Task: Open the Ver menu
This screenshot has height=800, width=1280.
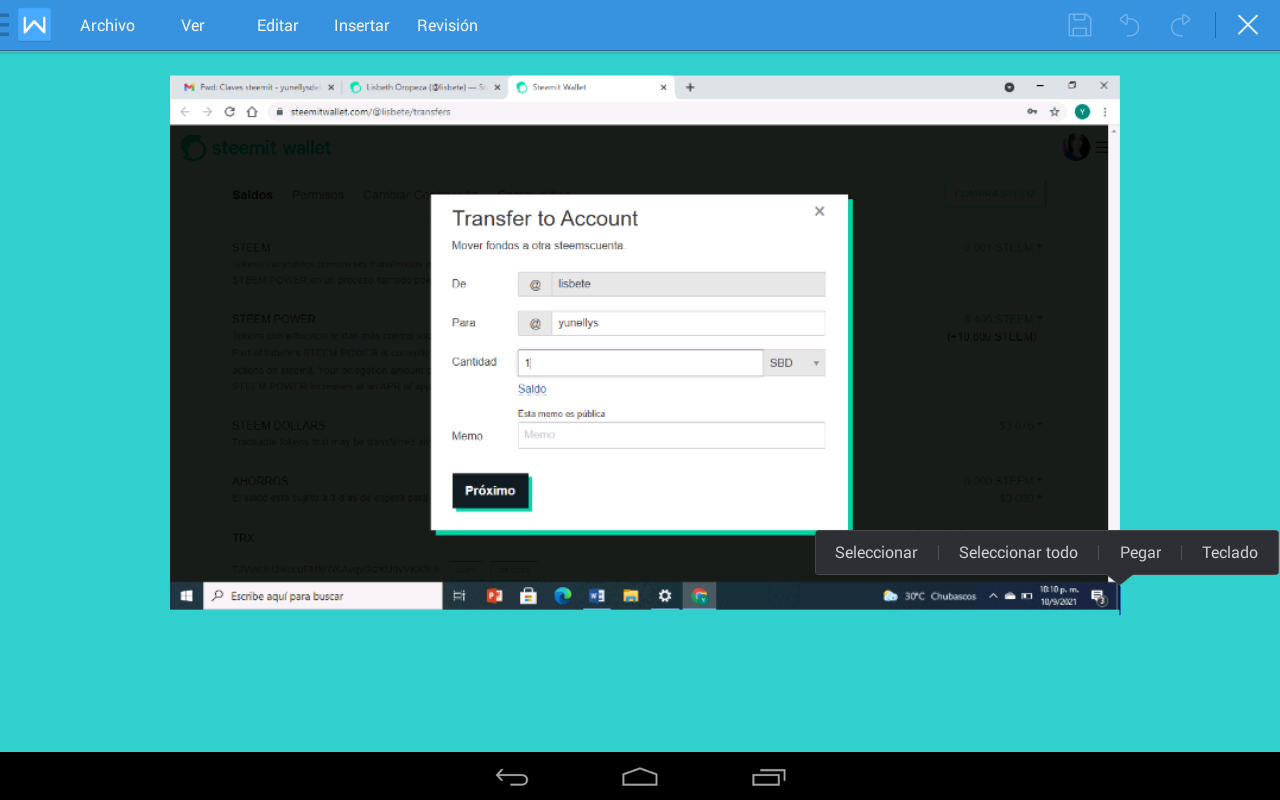Action: click(193, 26)
